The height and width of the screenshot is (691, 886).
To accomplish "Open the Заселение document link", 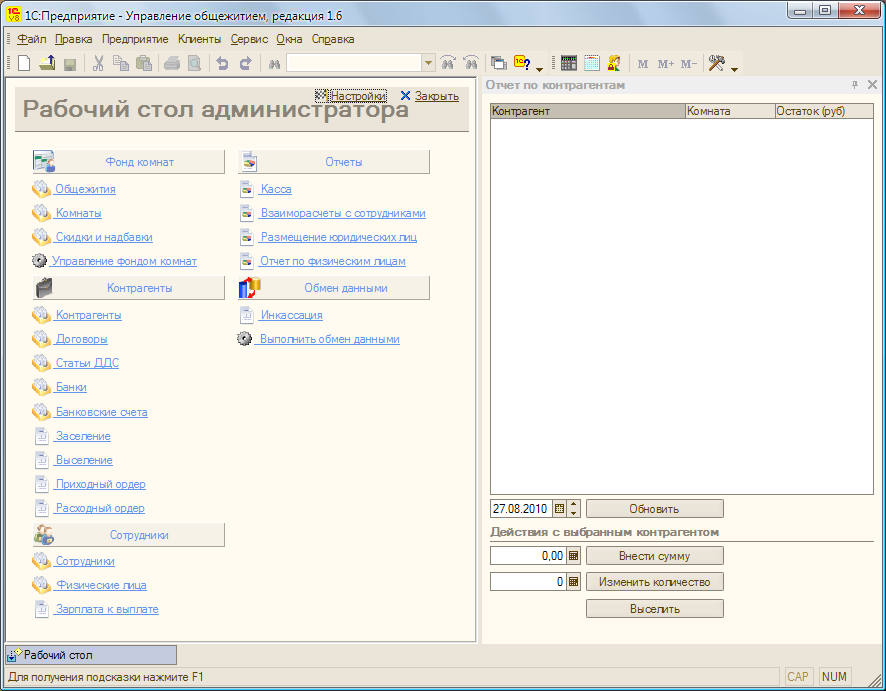I will [83, 436].
